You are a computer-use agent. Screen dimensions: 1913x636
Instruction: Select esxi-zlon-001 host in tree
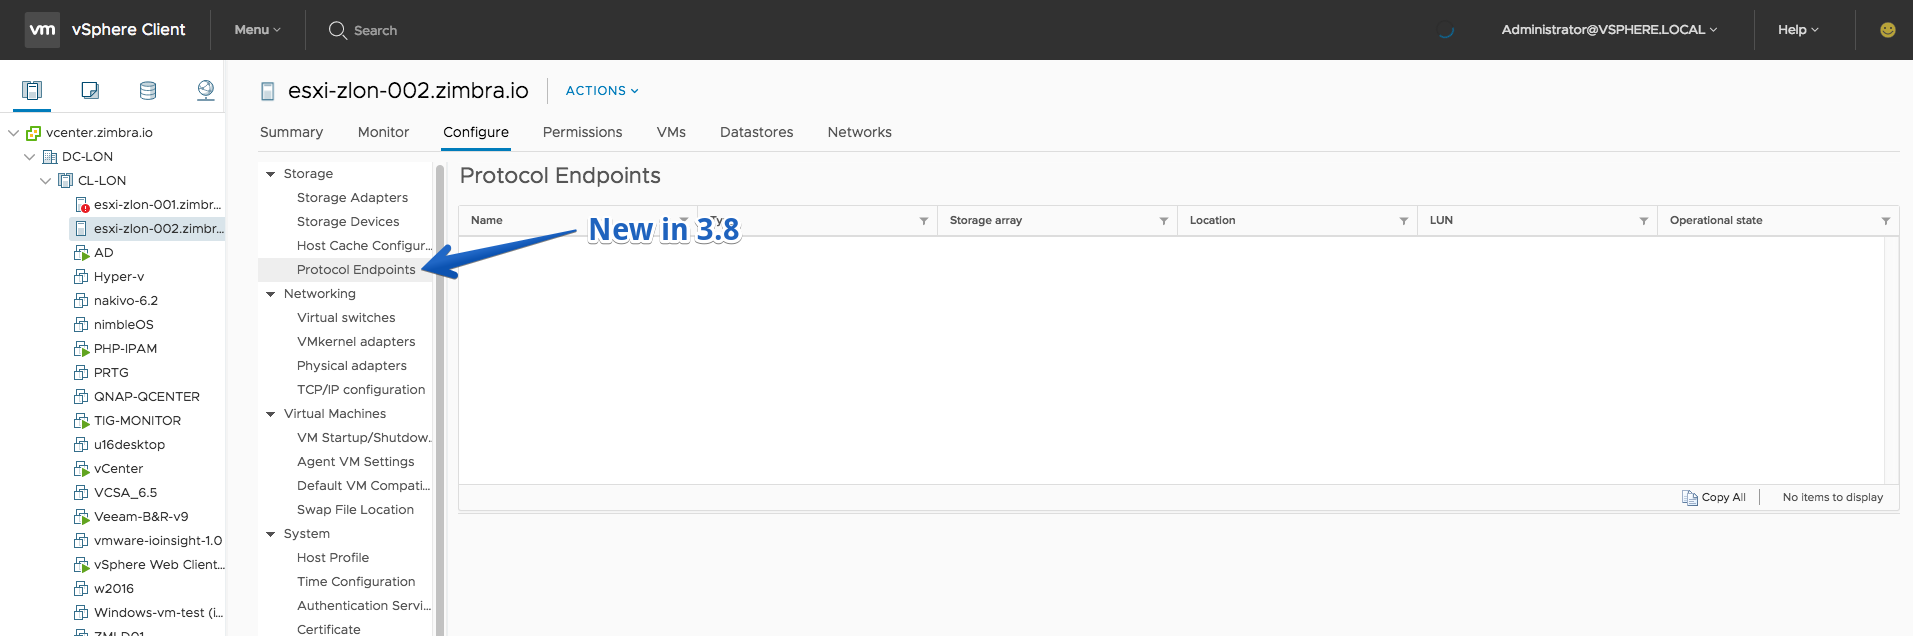[x=157, y=205]
